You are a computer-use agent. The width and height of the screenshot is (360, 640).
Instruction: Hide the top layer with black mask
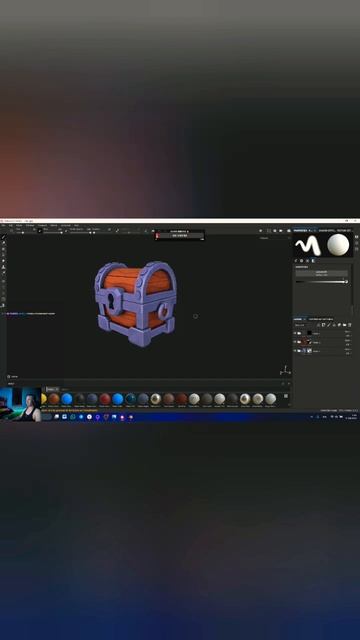[295, 333]
